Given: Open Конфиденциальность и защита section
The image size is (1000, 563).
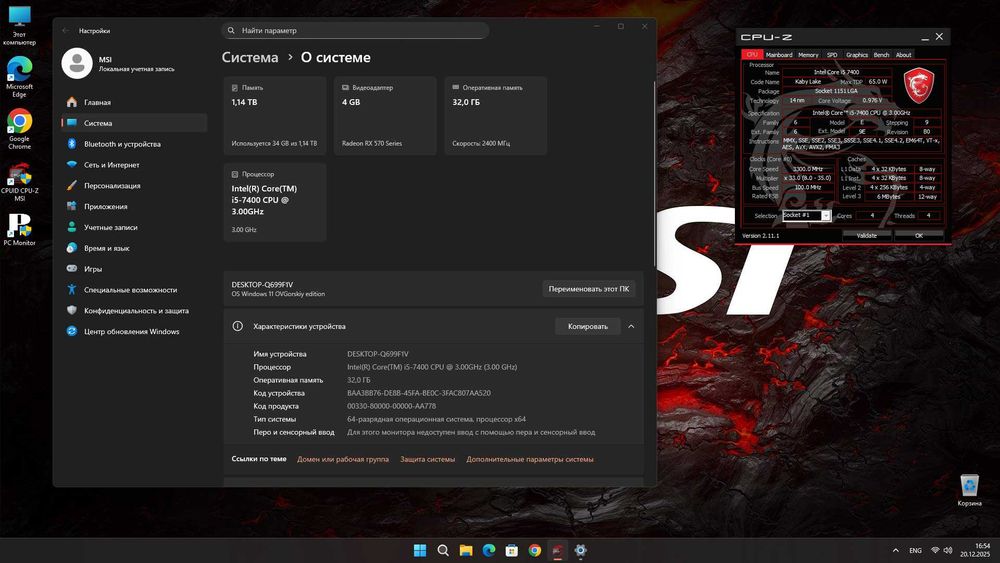Looking at the screenshot, I should tap(134, 311).
